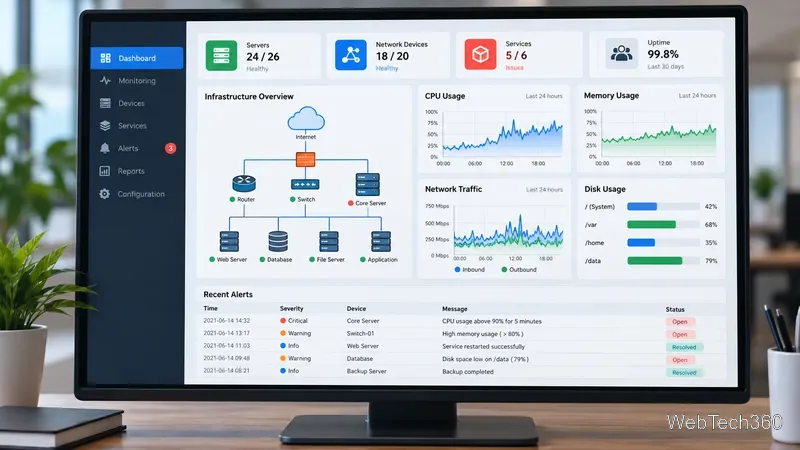Click the Reports chart icon
The width and height of the screenshot is (800, 450).
pyautogui.click(x=105, y=171)
